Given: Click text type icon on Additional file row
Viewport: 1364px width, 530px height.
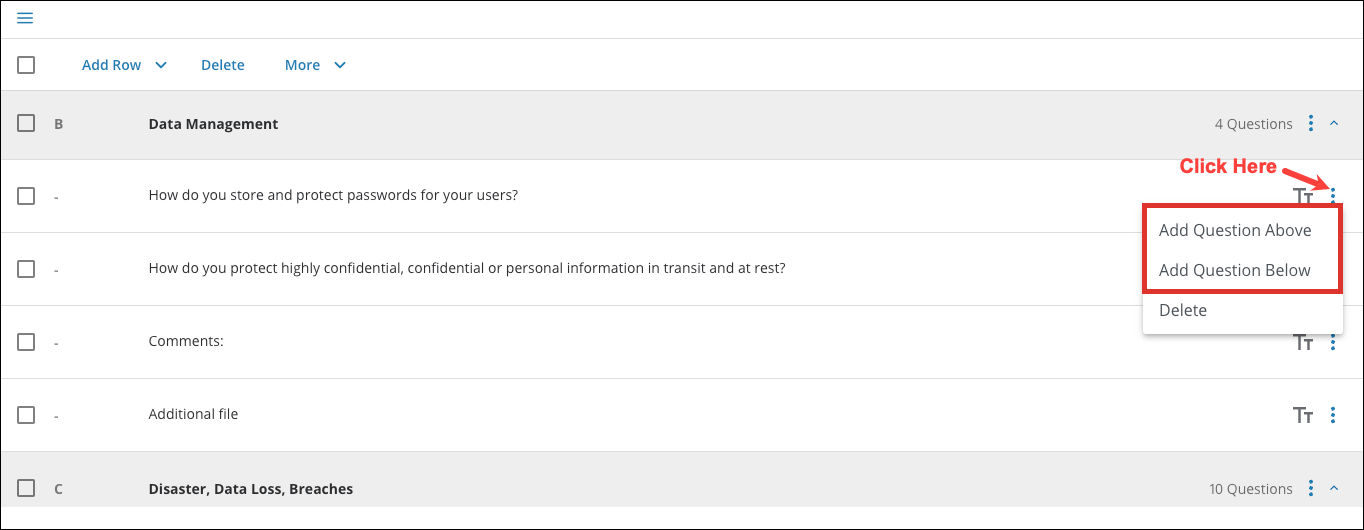Looking at the screenshot, I should (1302, 415).
